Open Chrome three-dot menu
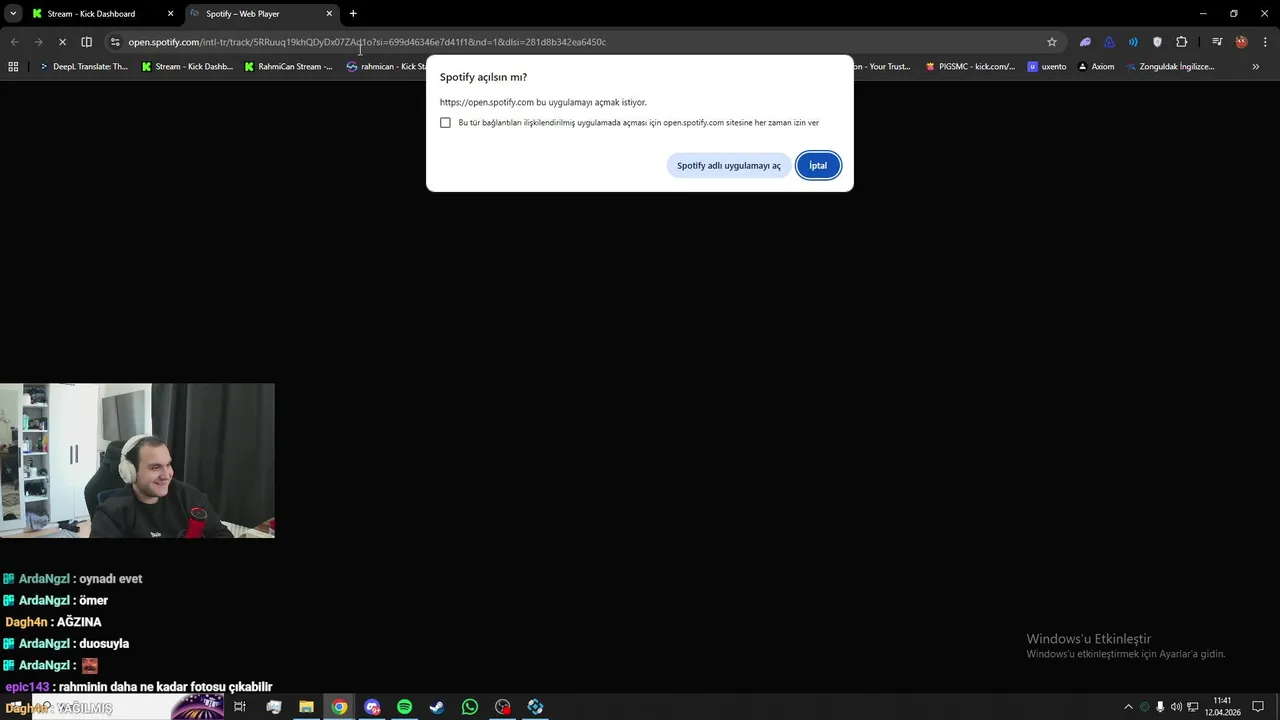Screen dimensions: 1280x720 1265,42
